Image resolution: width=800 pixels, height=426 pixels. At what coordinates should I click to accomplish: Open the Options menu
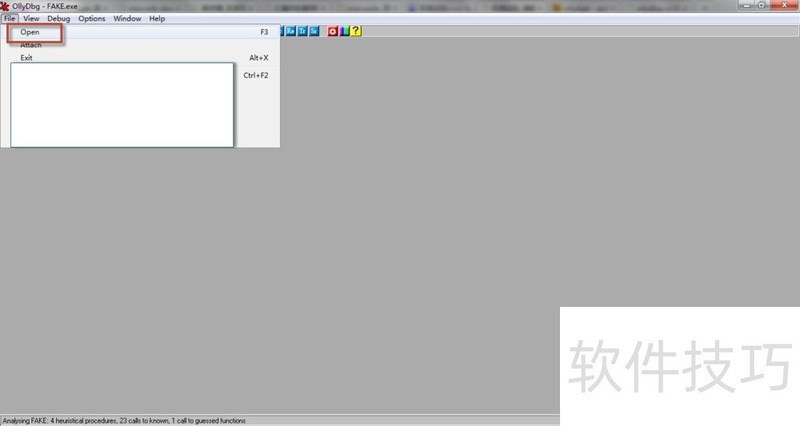click(91, 18)
